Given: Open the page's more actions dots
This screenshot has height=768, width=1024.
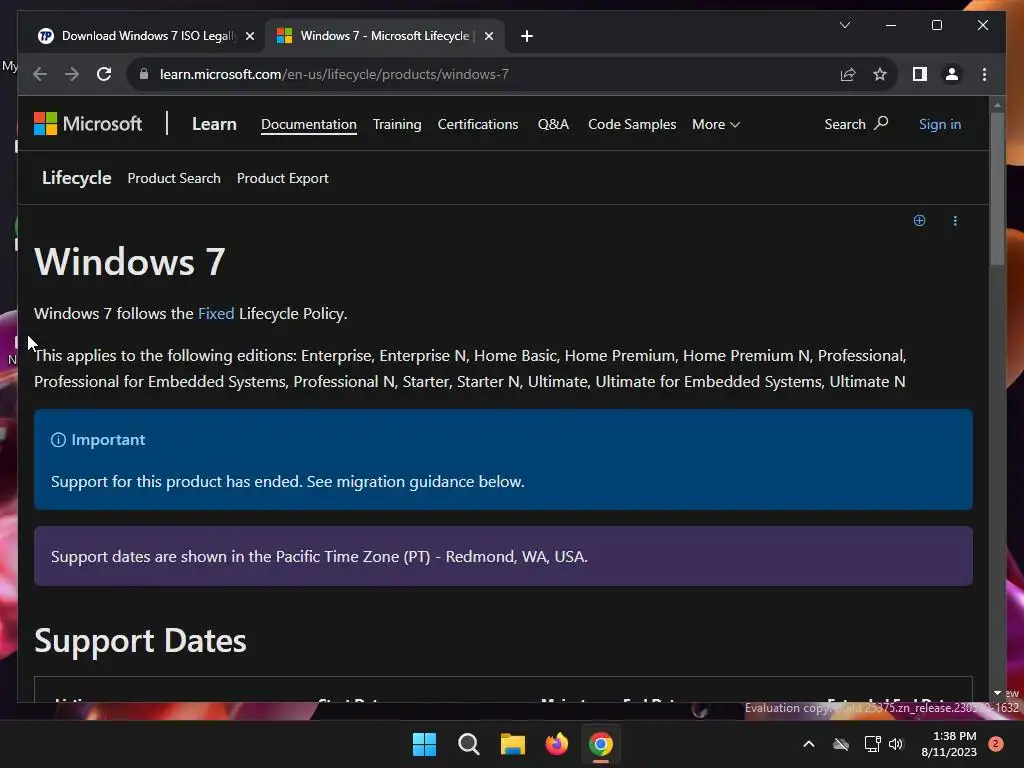Looking at the screenshot, I should pyautogui.click(x=955, y=221).
